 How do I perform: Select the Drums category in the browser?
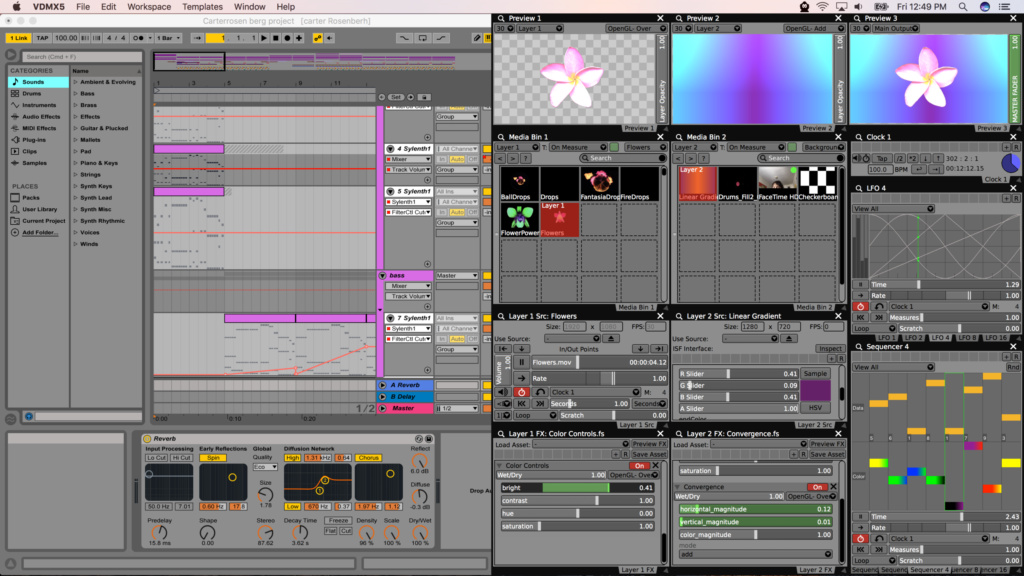click(x=32, y=93)
